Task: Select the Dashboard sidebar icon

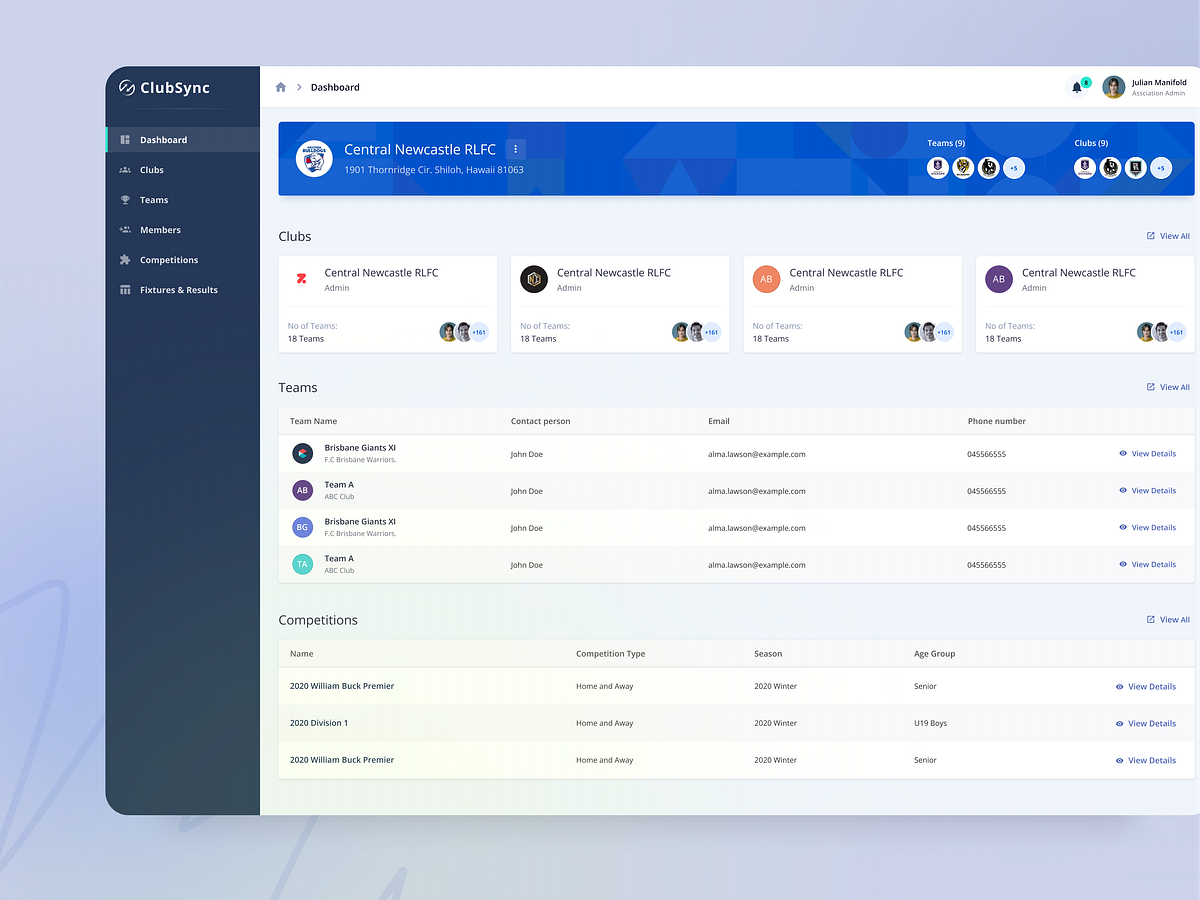Action: pos(124,139)
